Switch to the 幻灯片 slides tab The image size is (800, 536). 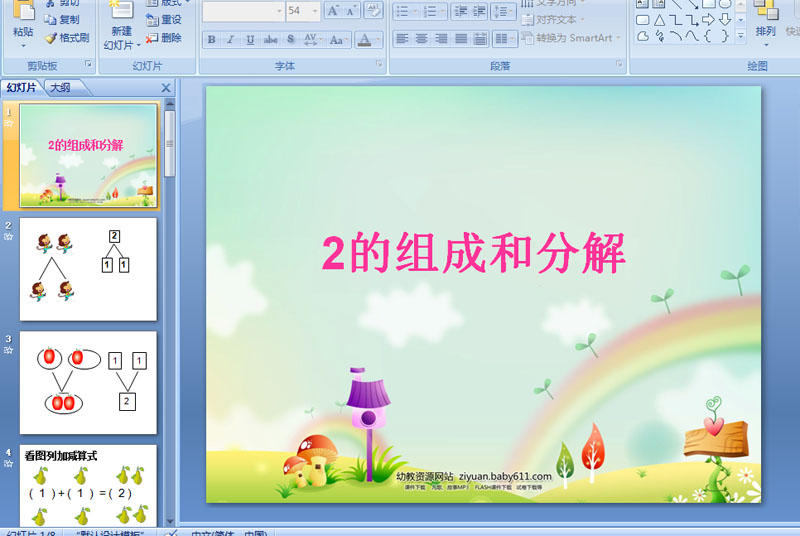click(21, 88)
